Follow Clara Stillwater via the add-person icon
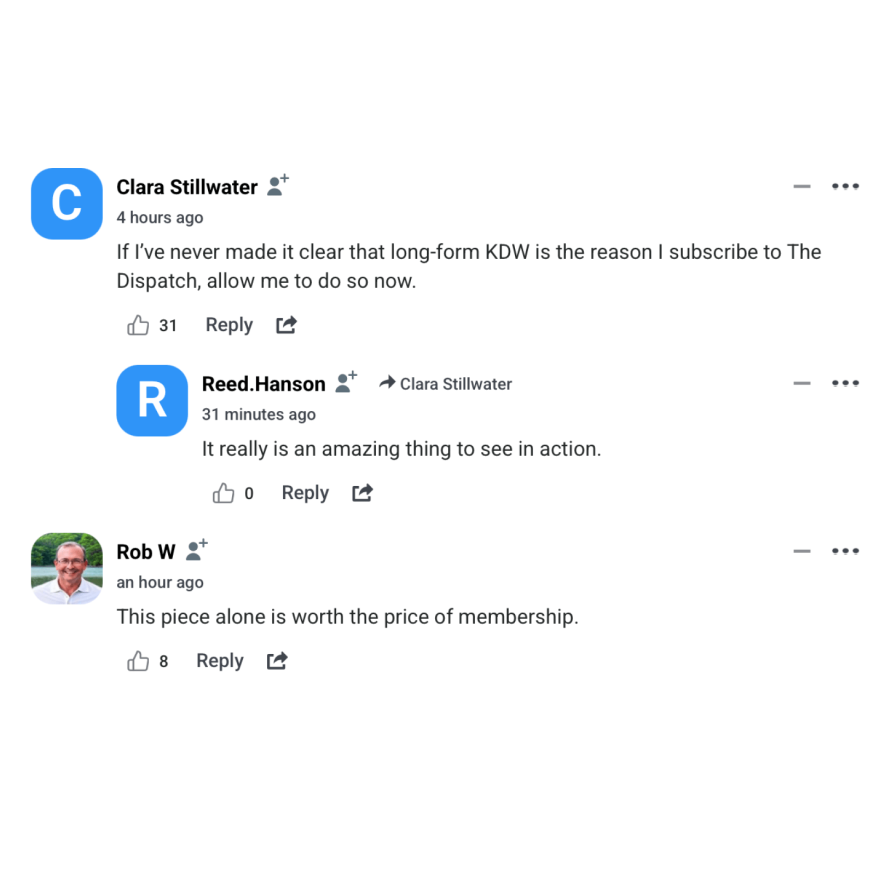The width and height of the screenshot is (880, 880). tap(276, 185)
